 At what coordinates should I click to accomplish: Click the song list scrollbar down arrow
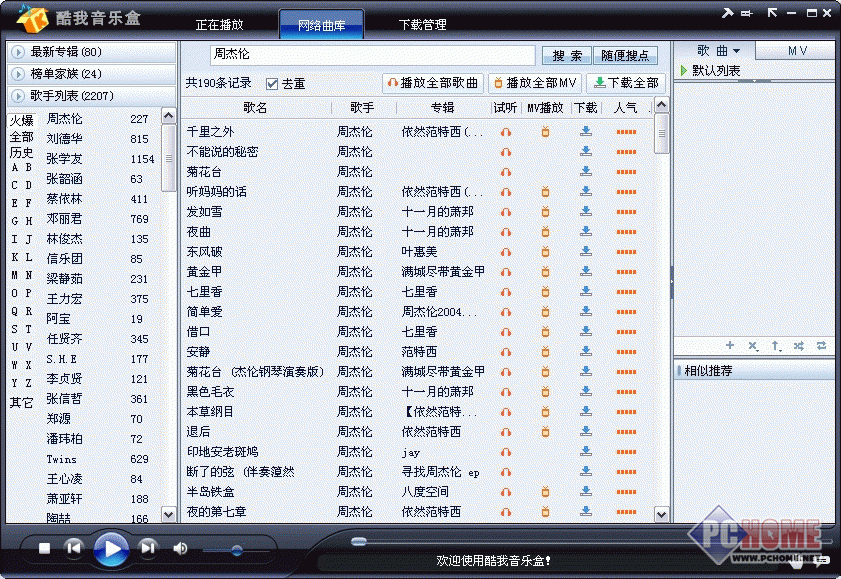[661, 514]
